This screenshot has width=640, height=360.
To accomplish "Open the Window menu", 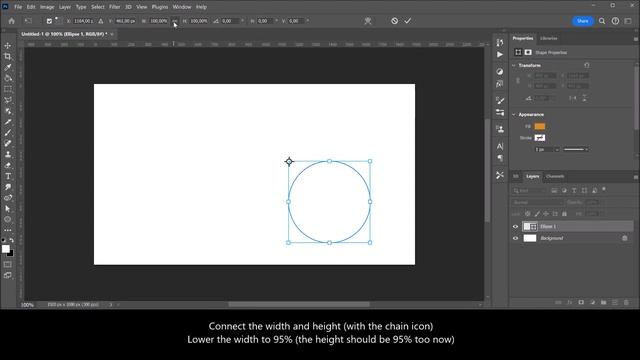I will pos(182,7).
